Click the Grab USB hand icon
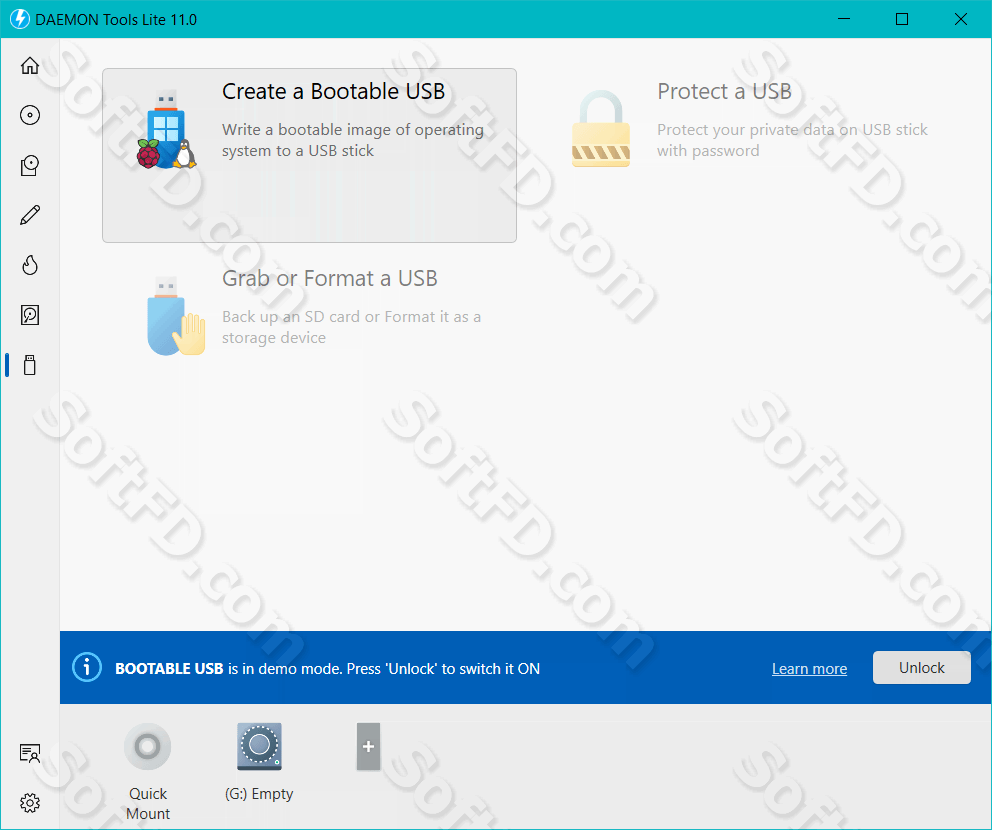The image size is (992, 830). 177,316
